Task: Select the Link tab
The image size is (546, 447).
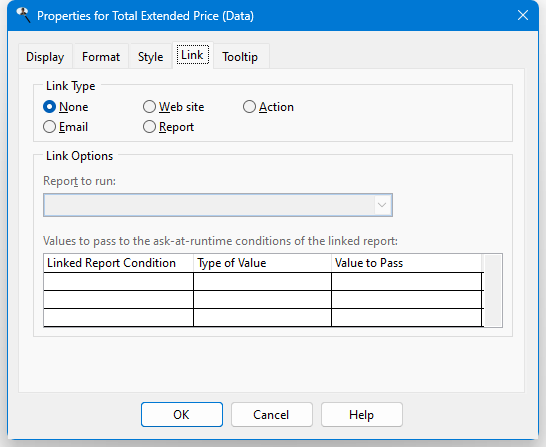Action: click(193, 55)
